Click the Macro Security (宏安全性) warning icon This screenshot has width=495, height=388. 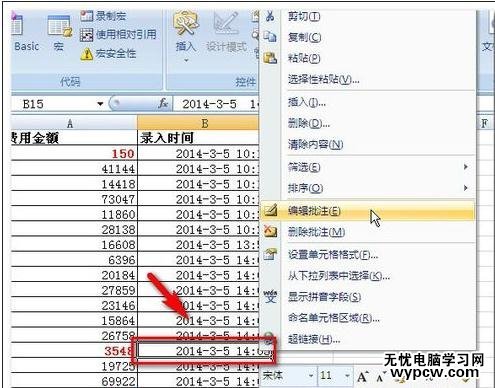point(86,54)
